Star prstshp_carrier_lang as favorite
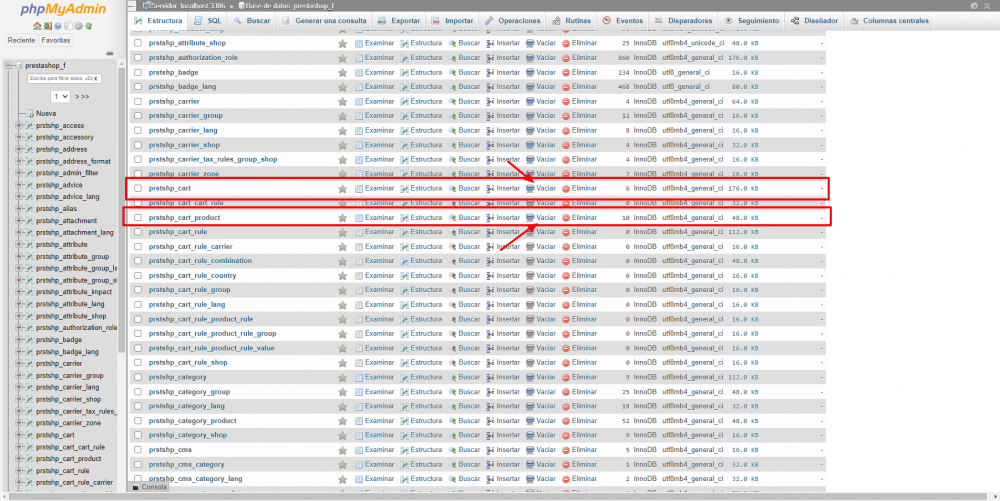 click(x=342, y=131)
